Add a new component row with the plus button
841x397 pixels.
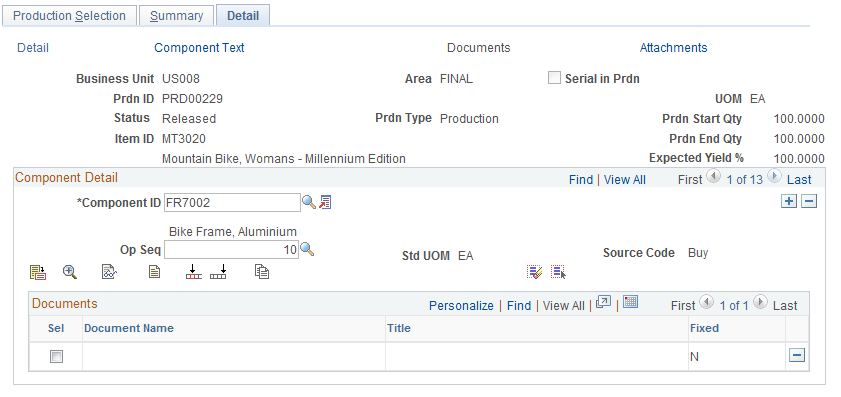(x=788, y=202)
